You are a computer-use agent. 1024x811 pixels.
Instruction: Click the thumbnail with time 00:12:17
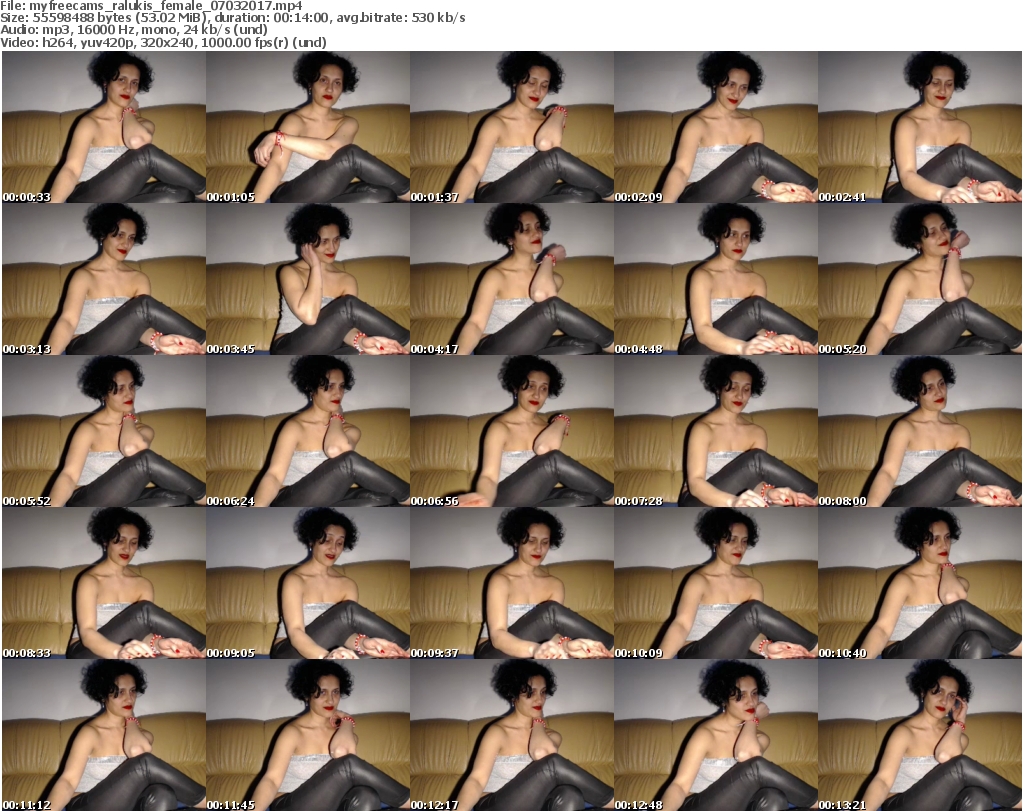511,735
